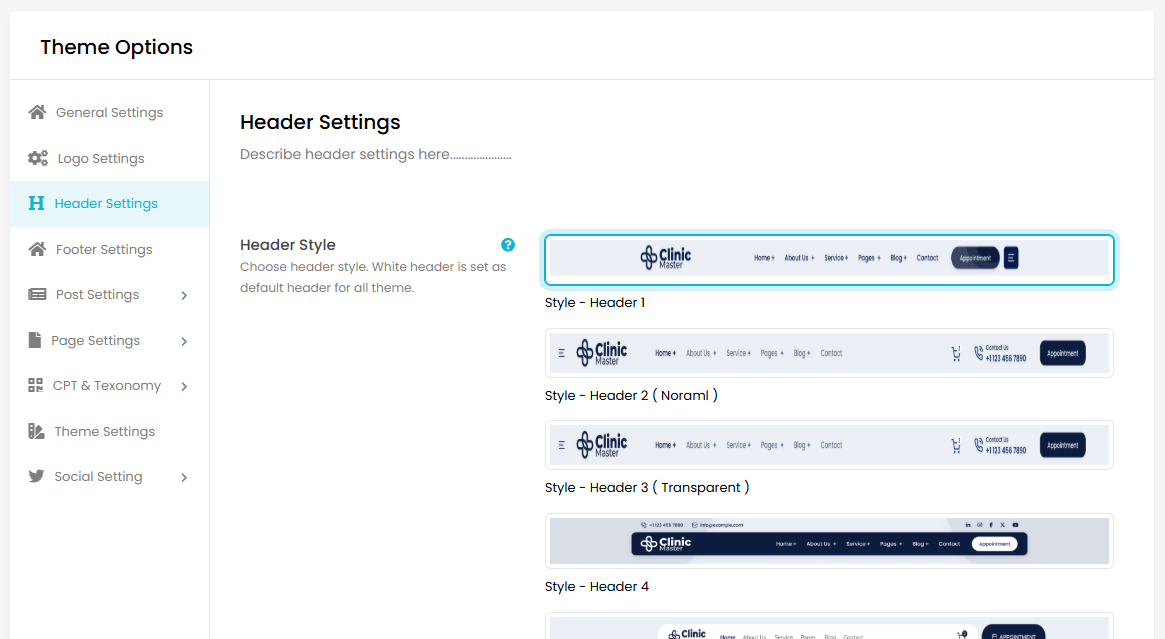
Task: Click the Logo Settings gears icon
Action: (38, 158)
